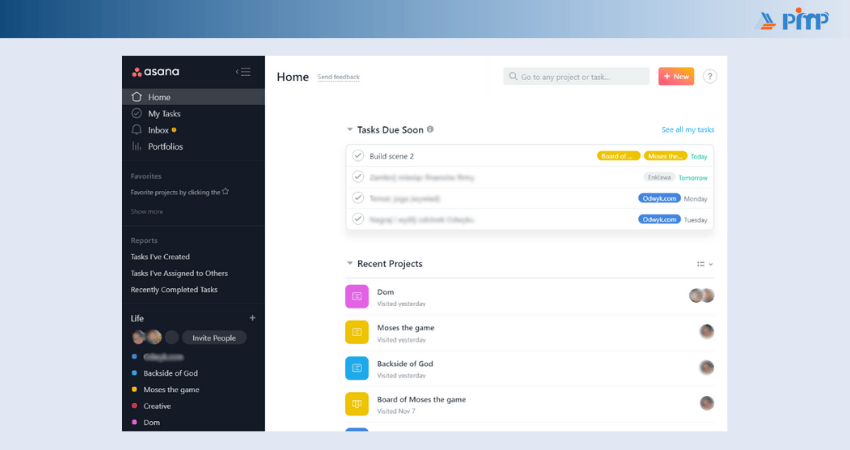Screen dimensions: 850x450
Task: Collapse the Recent Projects section
Action: (x=350, y=263)
